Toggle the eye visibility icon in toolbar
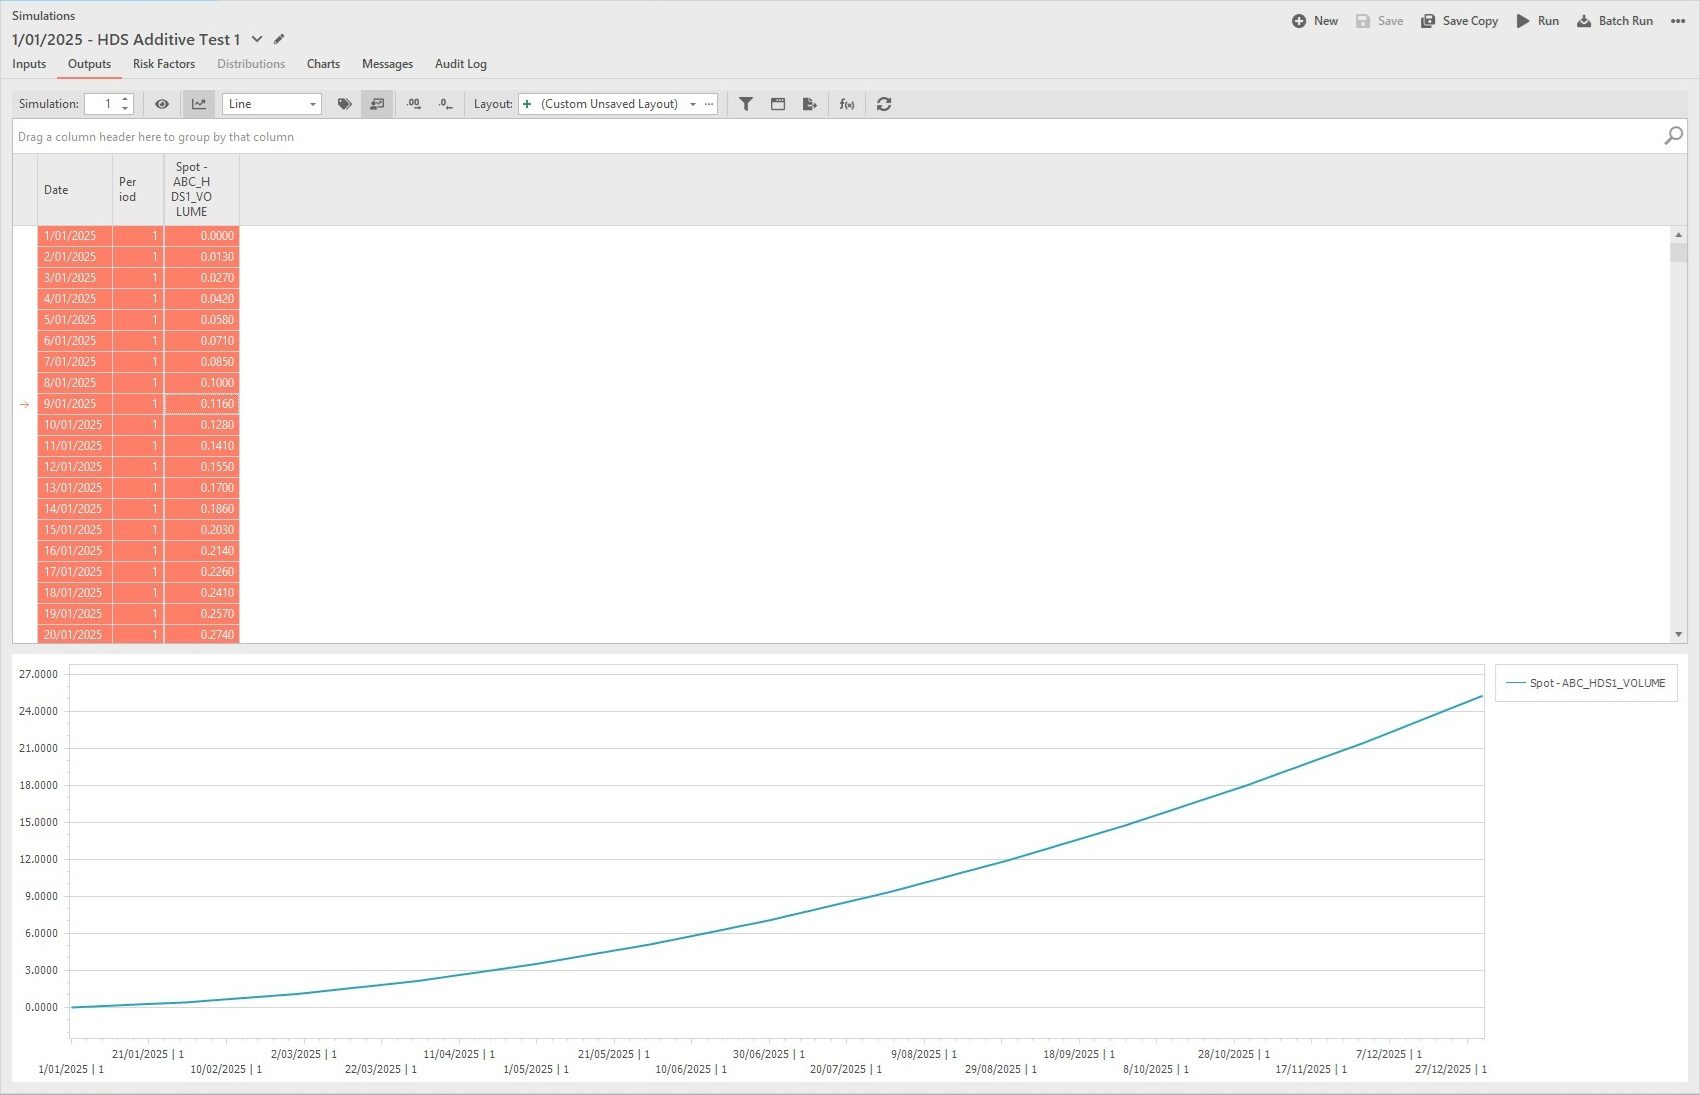 [x=162, y=104]
